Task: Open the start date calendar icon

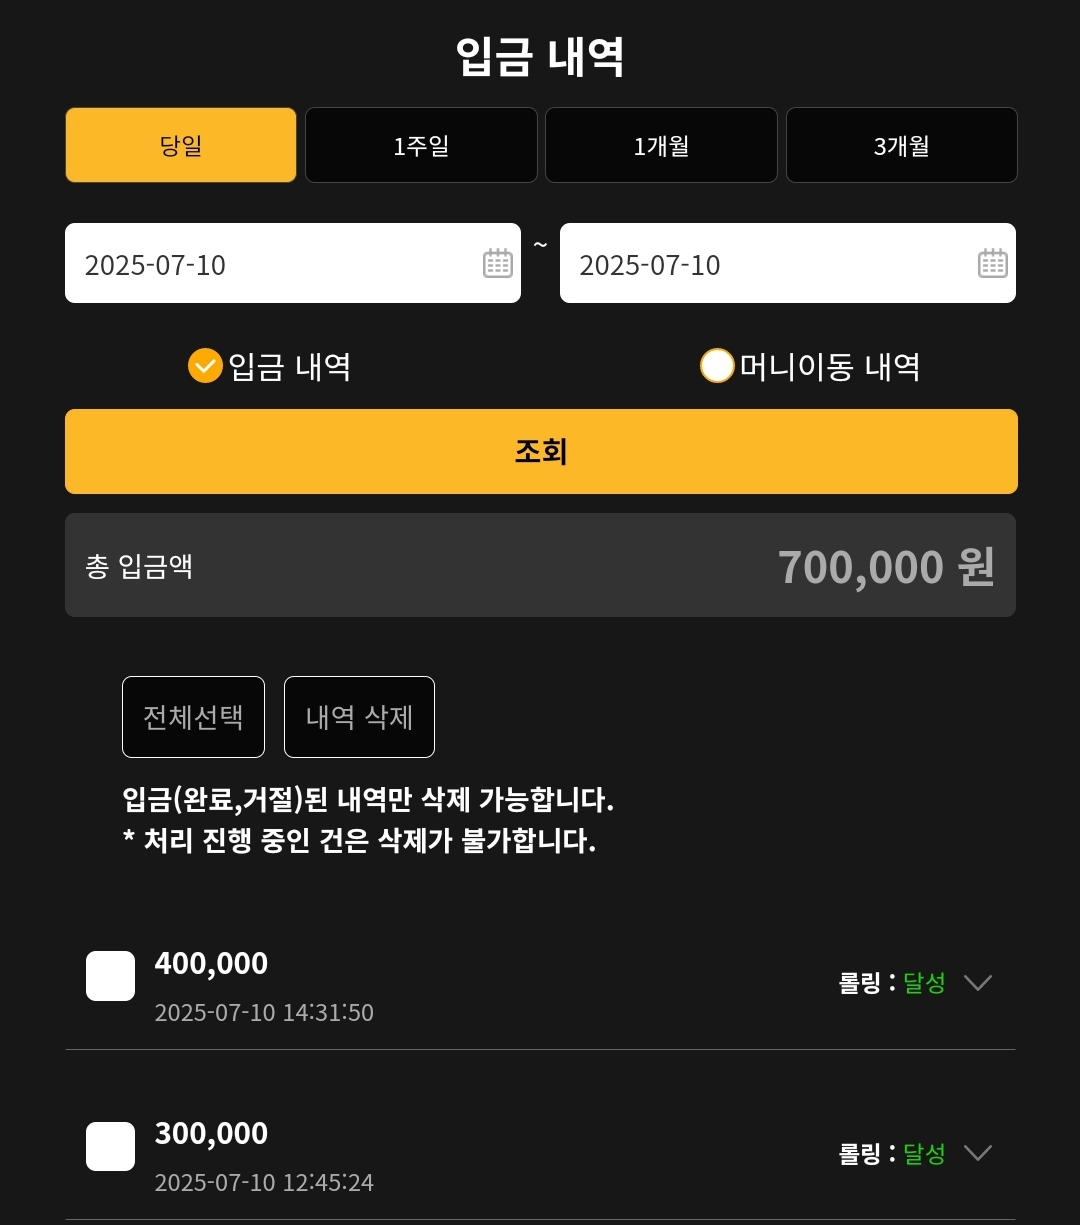Action: coord(497,263)
